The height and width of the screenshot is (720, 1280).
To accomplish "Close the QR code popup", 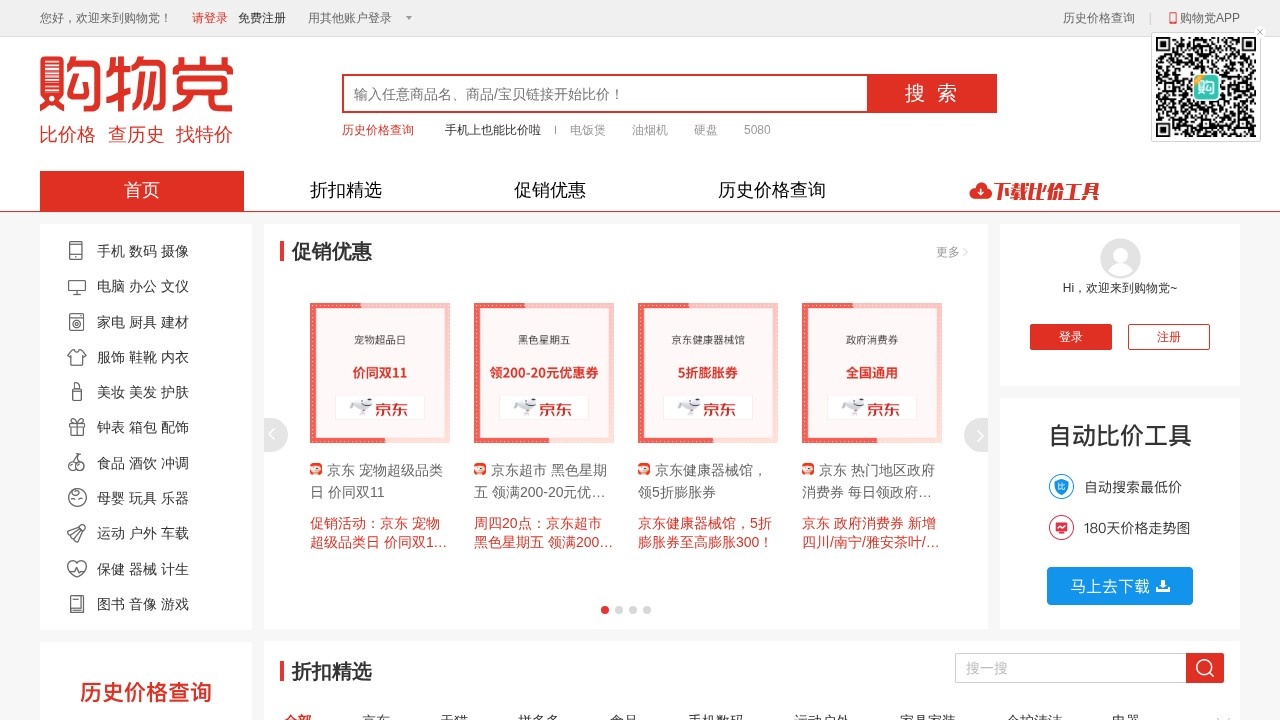I will pyautogui.click(x=1260, y=32).
